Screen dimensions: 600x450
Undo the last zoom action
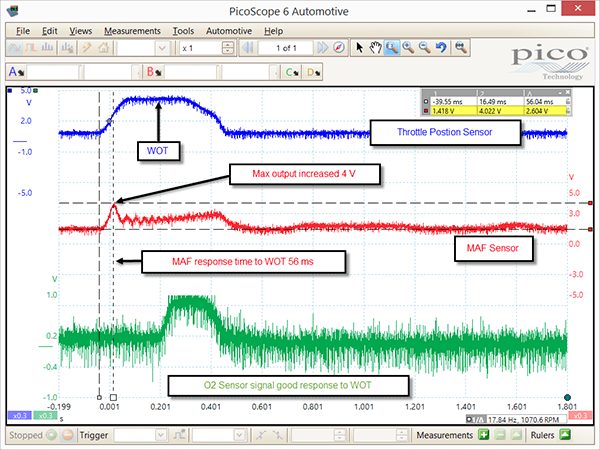pyautogui.click(x=441, y=48)
